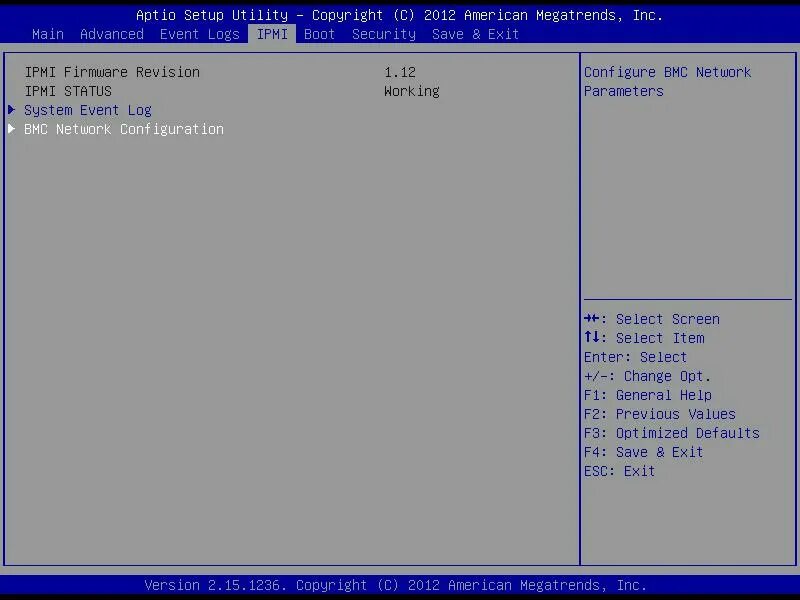Click the Working status value

click(412, 91)
